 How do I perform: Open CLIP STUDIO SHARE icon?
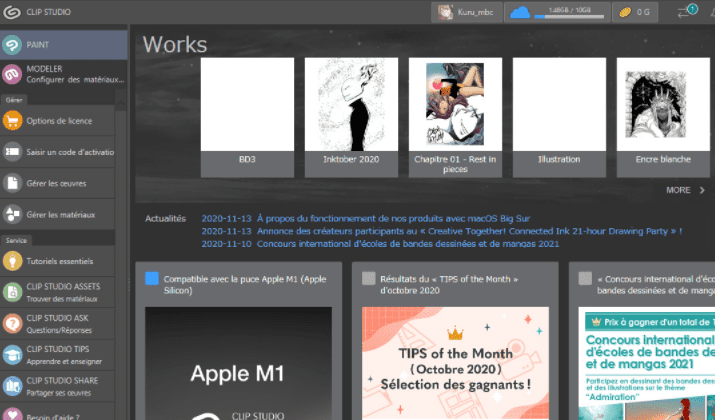tap(12, 386)
